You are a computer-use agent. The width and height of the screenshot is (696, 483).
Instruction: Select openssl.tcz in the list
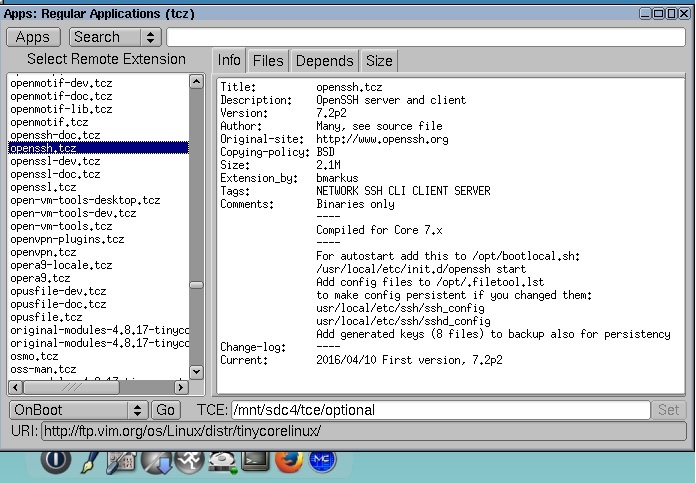[99, 187]
